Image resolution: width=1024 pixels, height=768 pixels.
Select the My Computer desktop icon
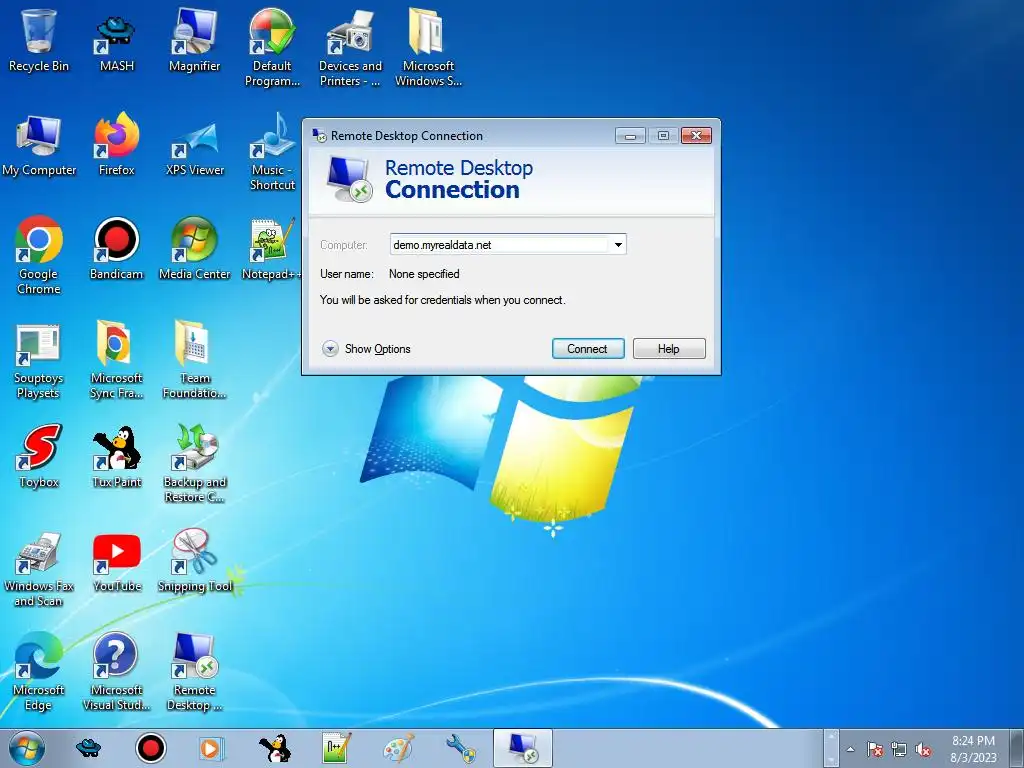pyautogui.click(x=39, y=145)
